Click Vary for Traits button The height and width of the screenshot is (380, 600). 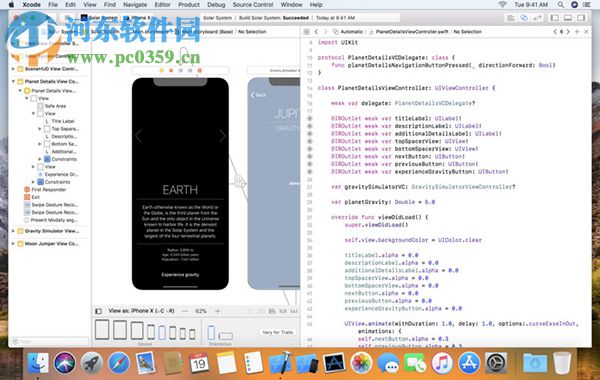coord(277,332)
